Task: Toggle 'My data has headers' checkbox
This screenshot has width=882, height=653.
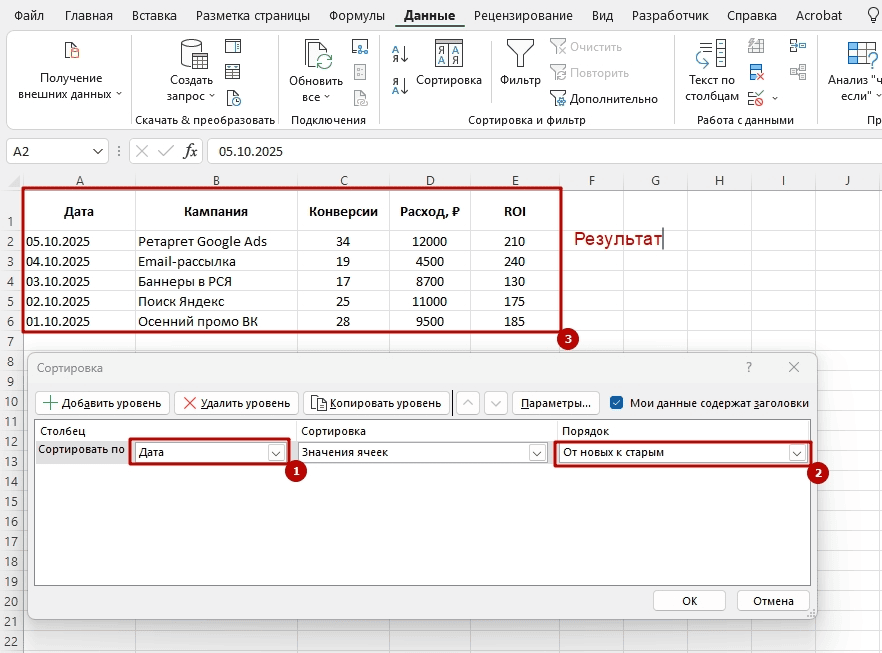Action: [x=617, y=403]
